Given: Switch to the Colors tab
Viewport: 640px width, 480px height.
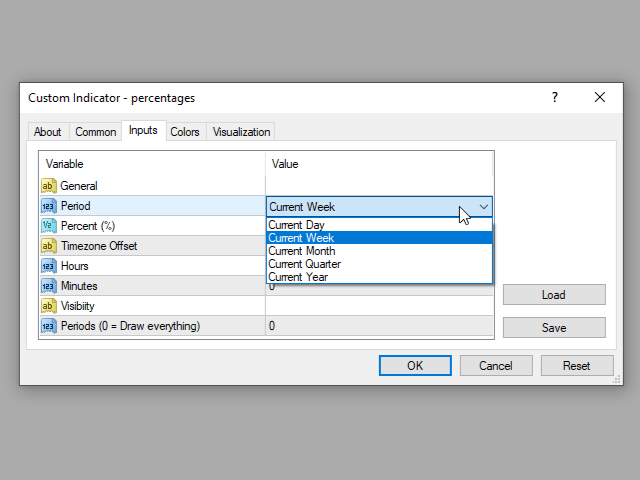Looking at the screenshot, I should click(x=185, y=132).
